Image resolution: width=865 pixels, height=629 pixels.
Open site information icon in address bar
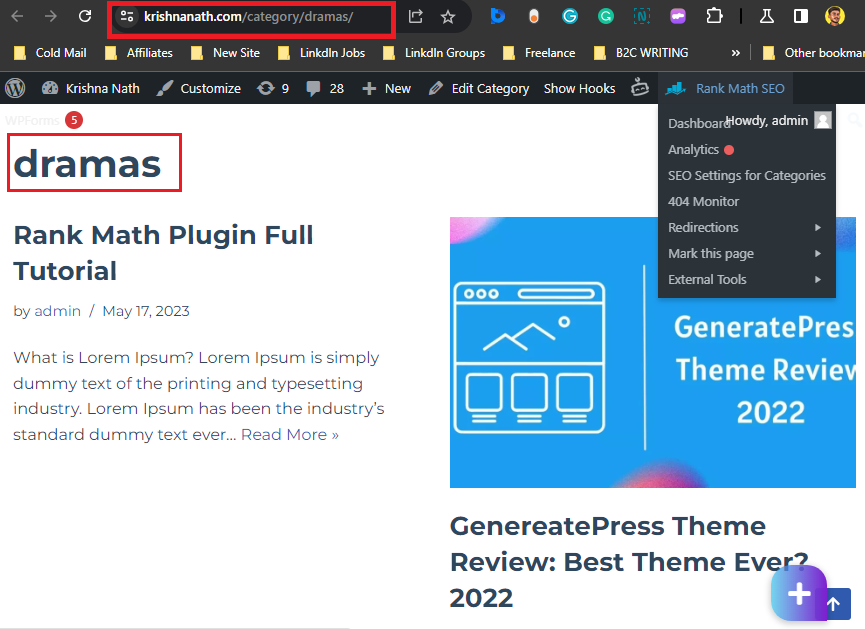click(x=127, y=17)
